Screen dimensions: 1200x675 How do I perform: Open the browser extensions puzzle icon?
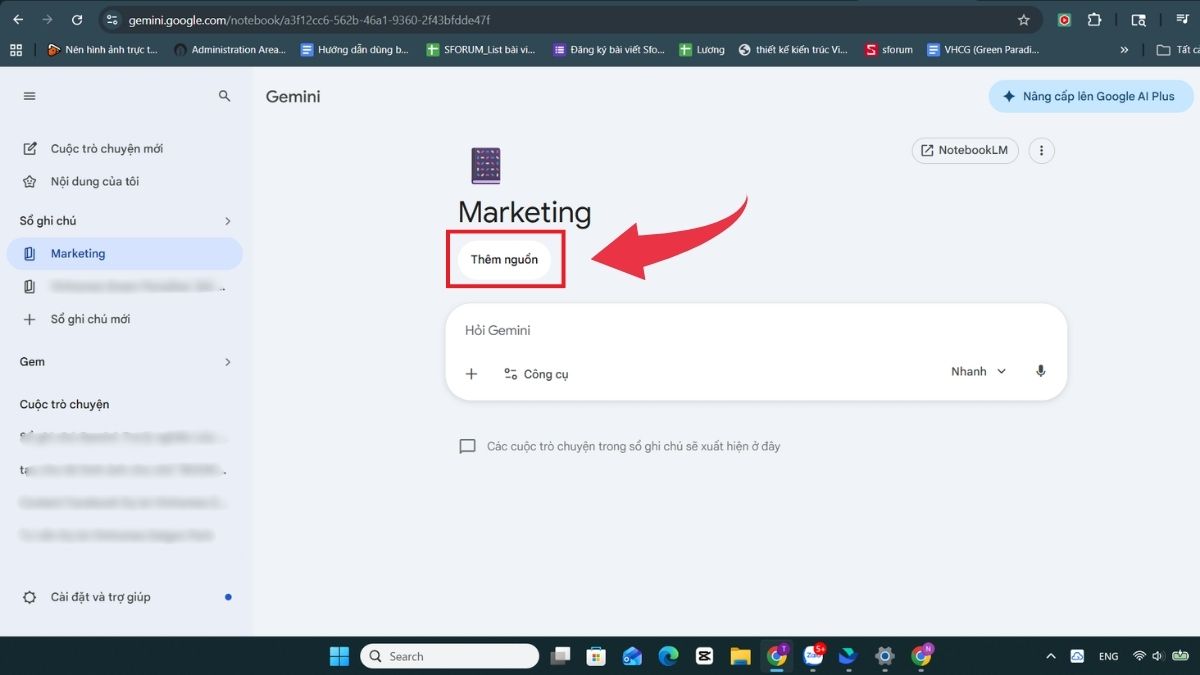pos(1094,20)
